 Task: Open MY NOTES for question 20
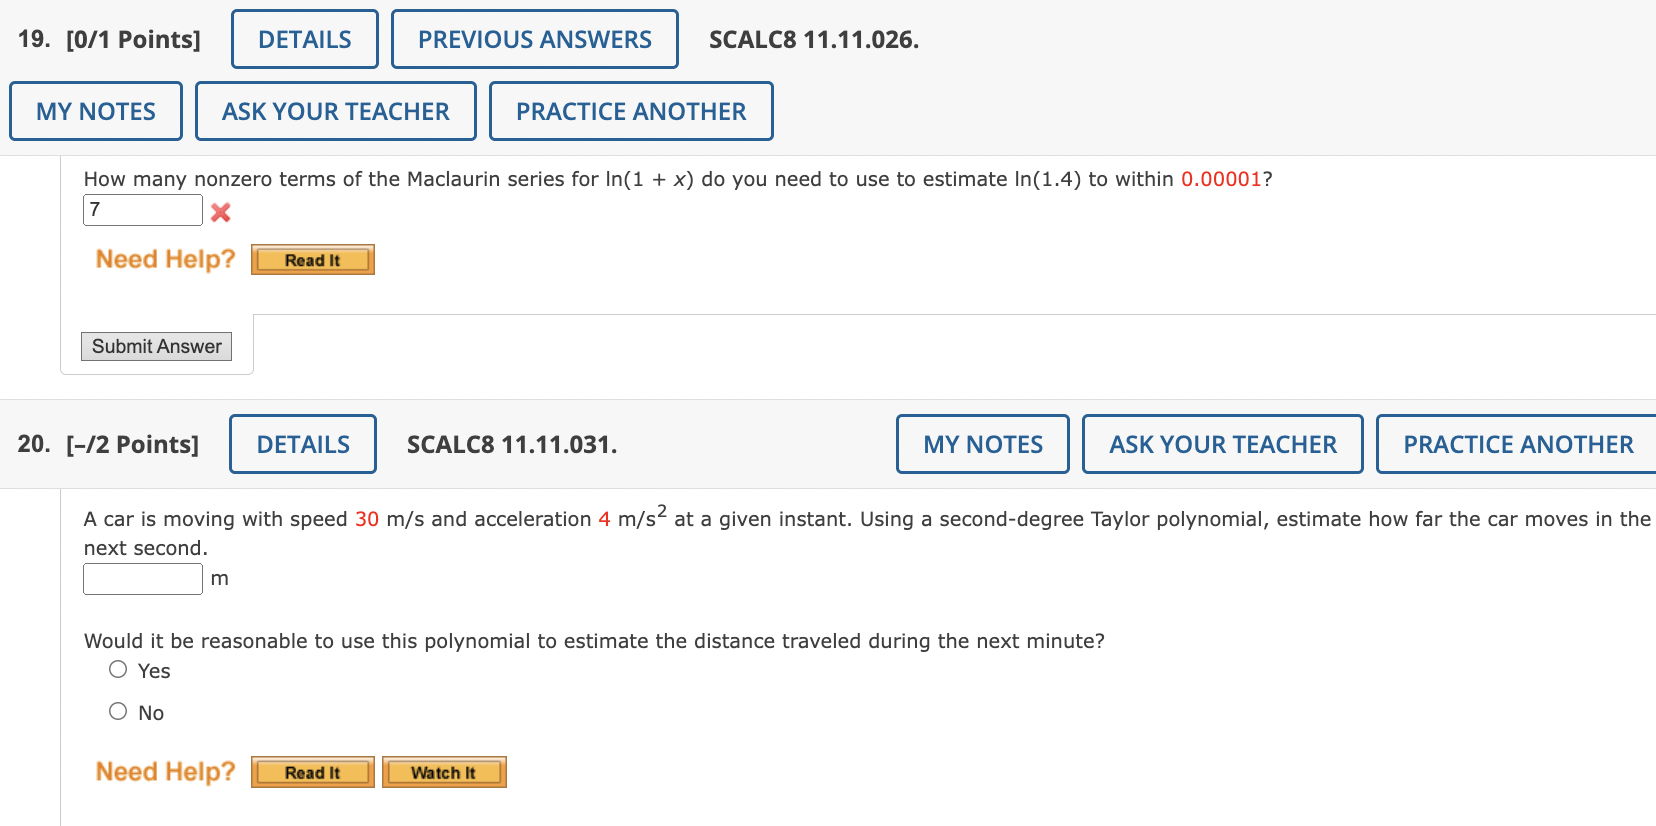click(x=982, y=443)
